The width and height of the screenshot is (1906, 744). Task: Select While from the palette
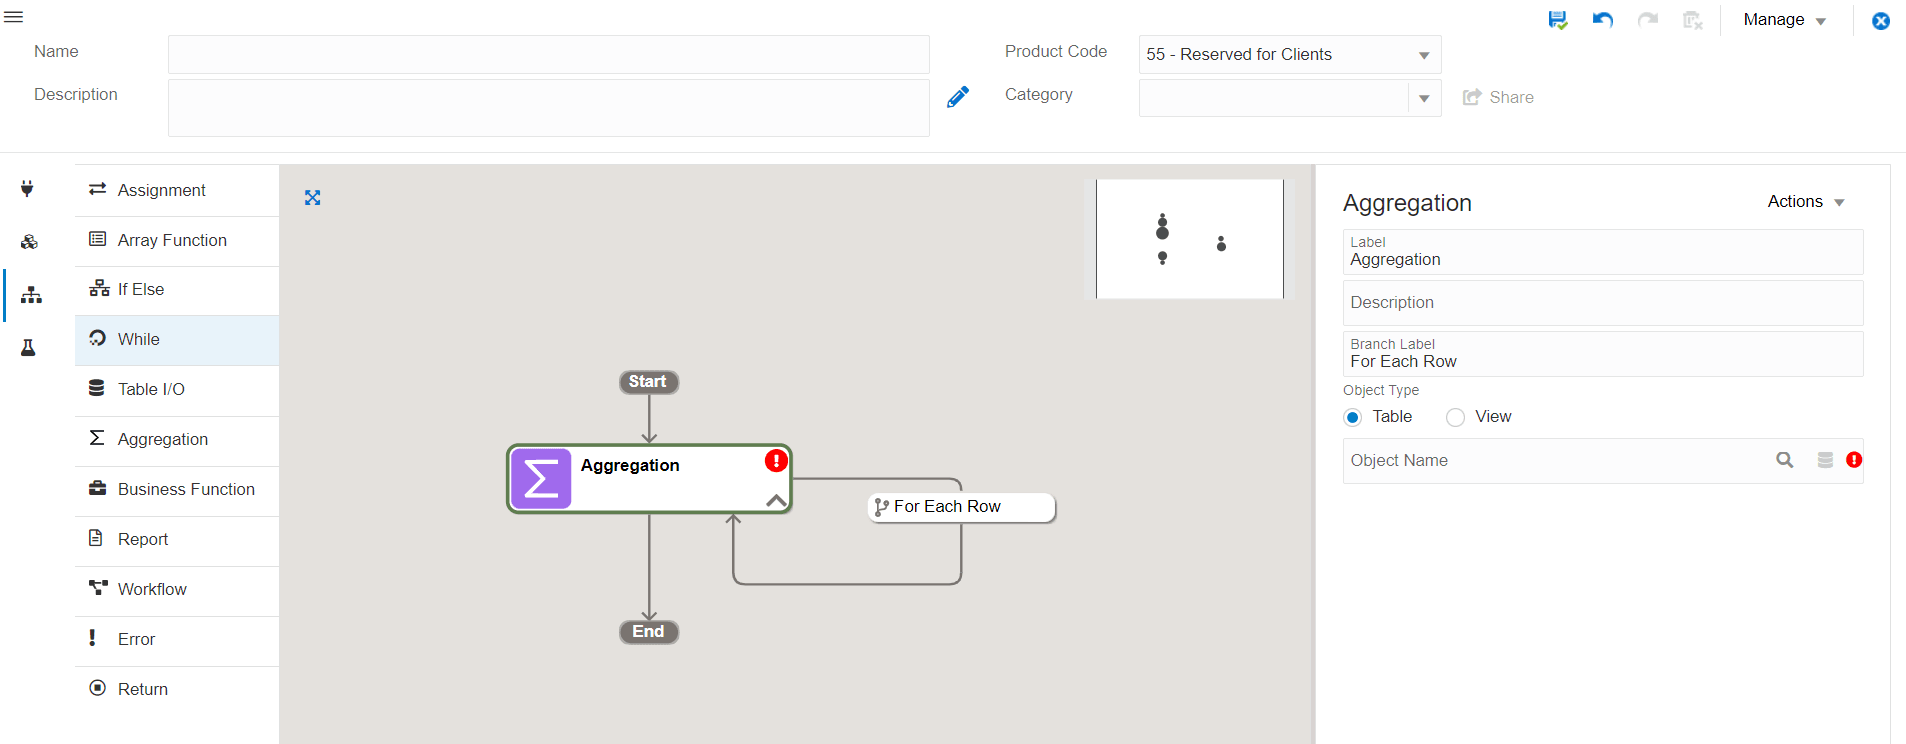pos(177,340)
